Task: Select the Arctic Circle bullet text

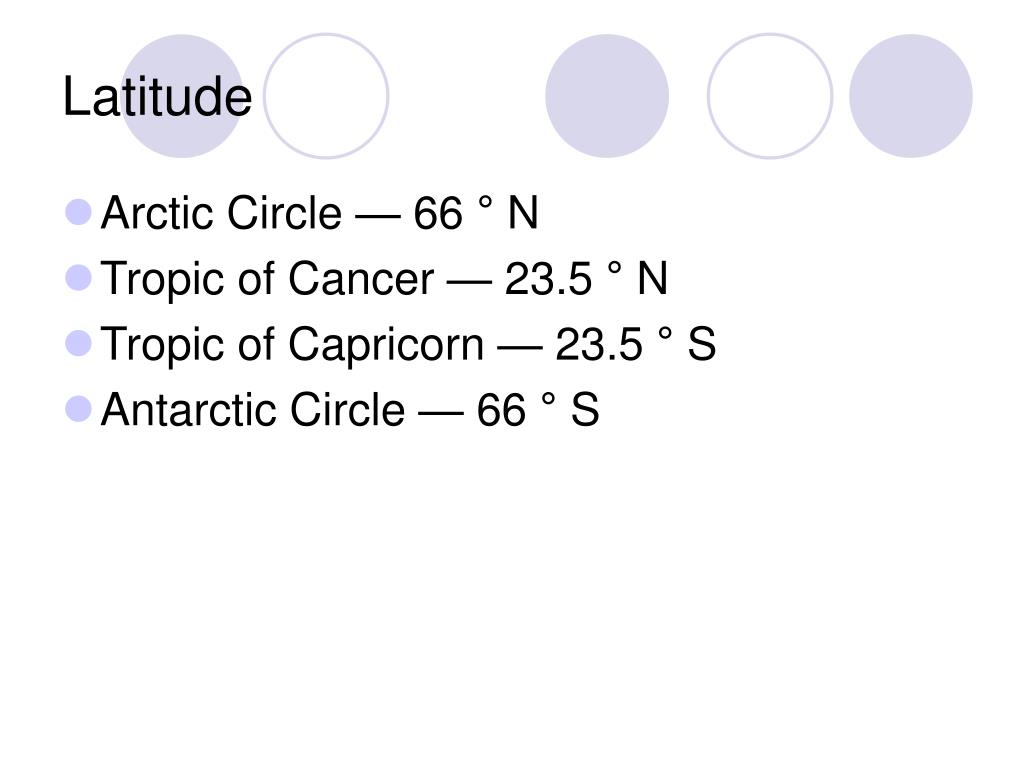Action: click(319, 213)
